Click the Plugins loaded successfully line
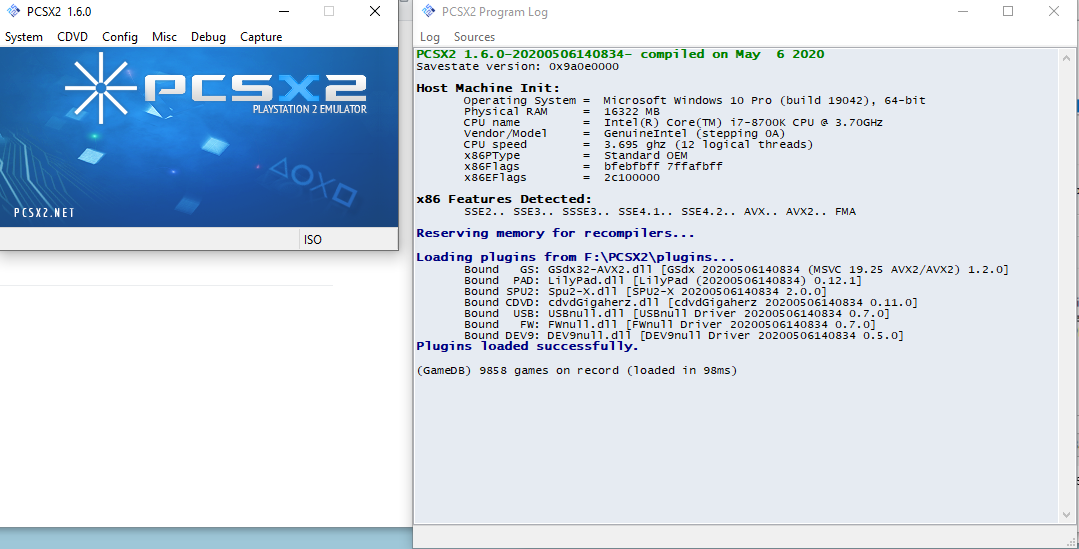Viewport: 1079px width, 549px height. (x=528, y=346)
